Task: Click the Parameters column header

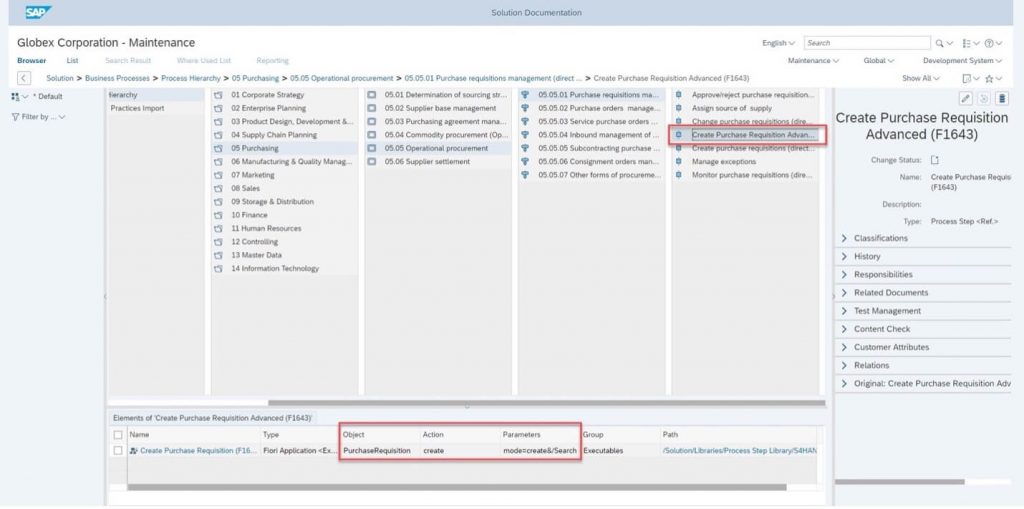Action: coord(521,435)
